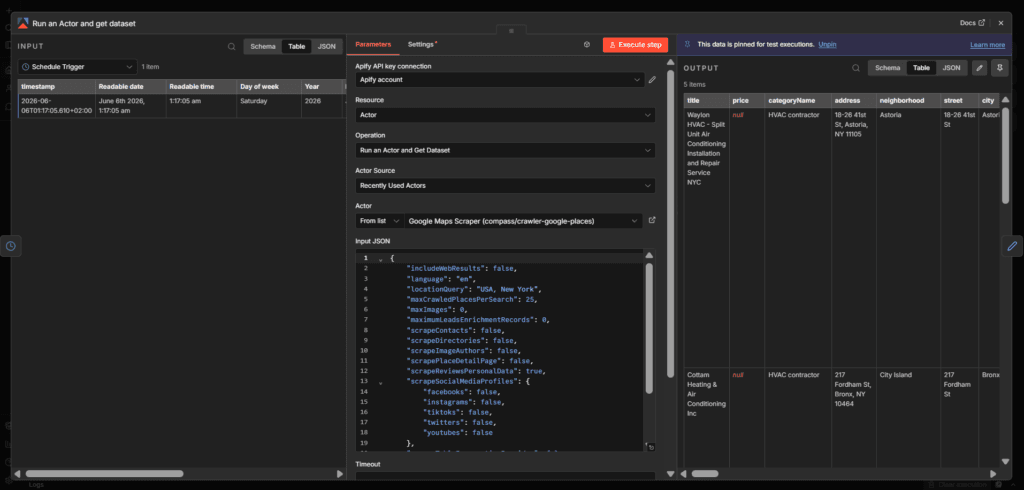Click the Cottam Heating & Air Conditioning title cell
Viewport: 1024px width, 490px height.
click(707, 417)
